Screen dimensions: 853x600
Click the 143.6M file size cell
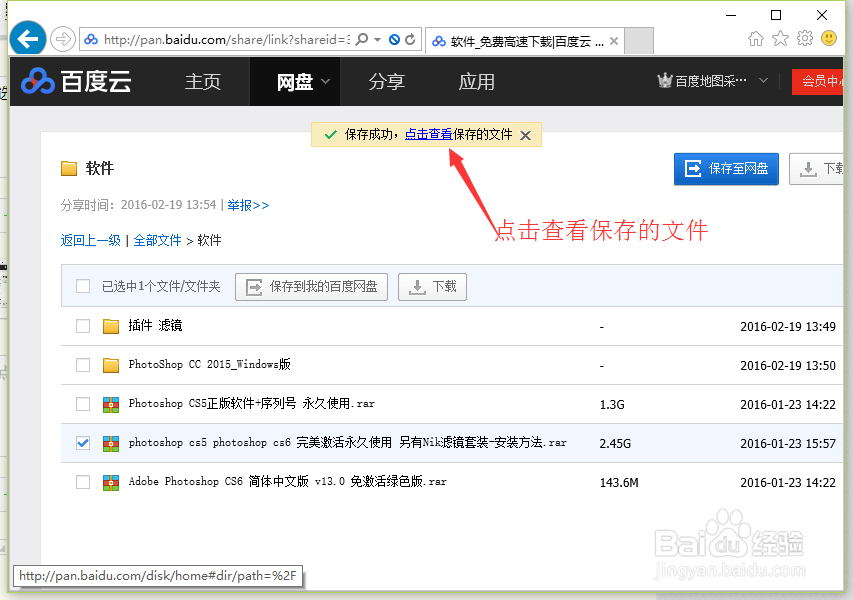pos(619,483)
